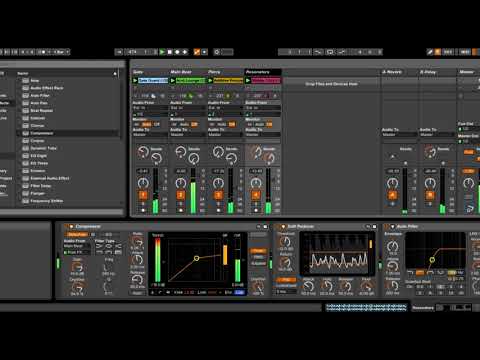Deactivate track 1 with its orange activator button
This screenshot has height=360, width=480.
click(143, 195)
